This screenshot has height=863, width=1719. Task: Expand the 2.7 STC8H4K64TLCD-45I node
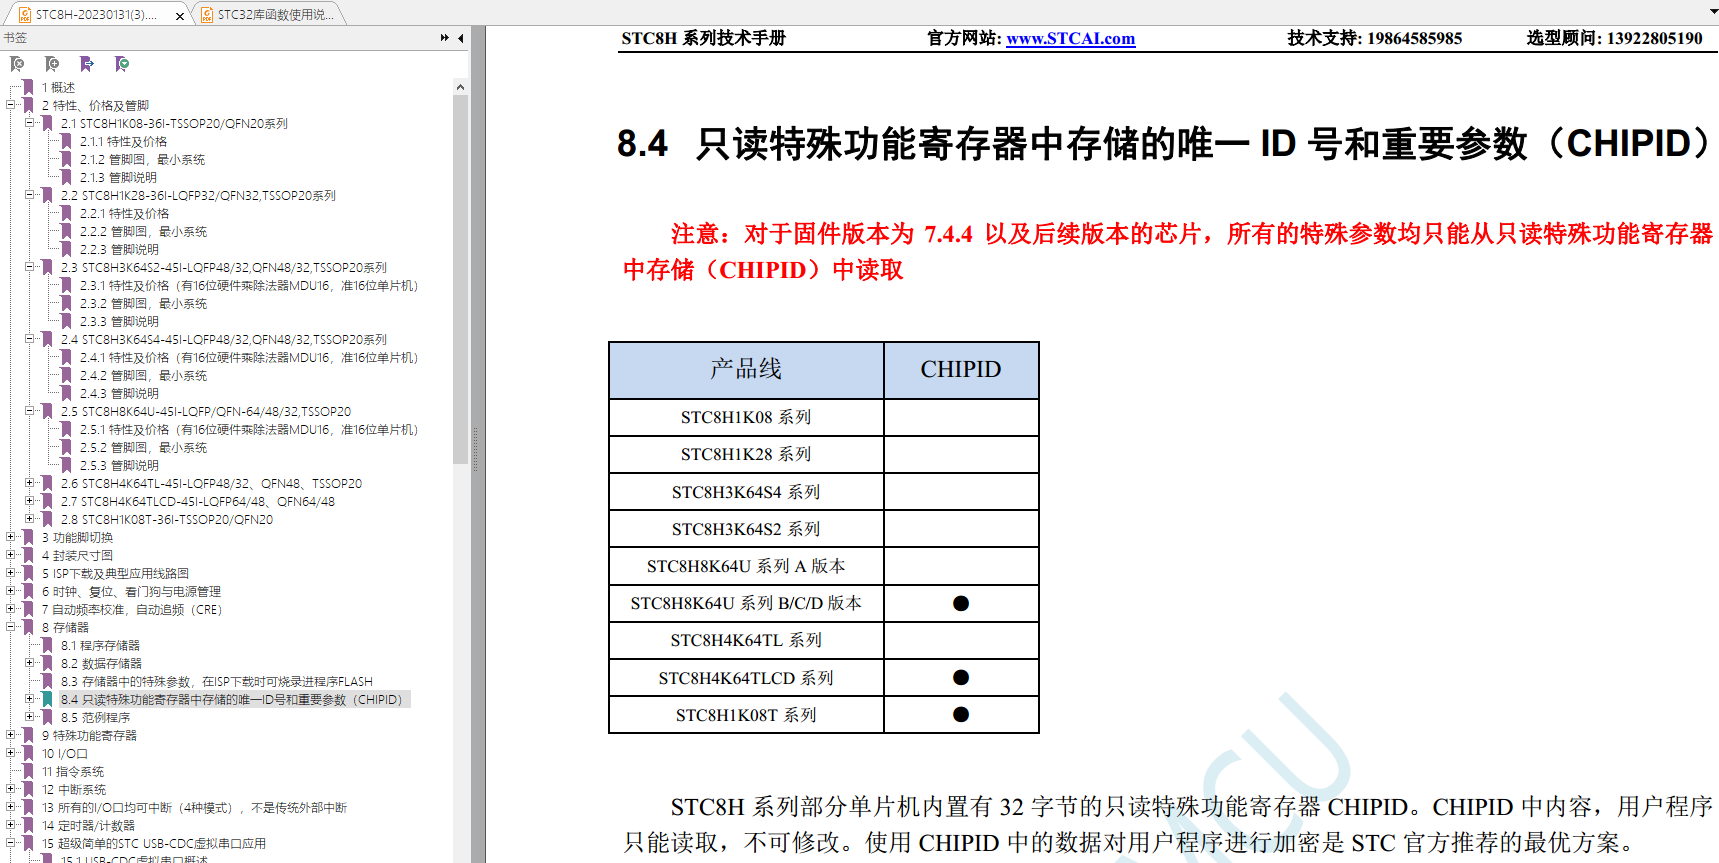[30, 501]
